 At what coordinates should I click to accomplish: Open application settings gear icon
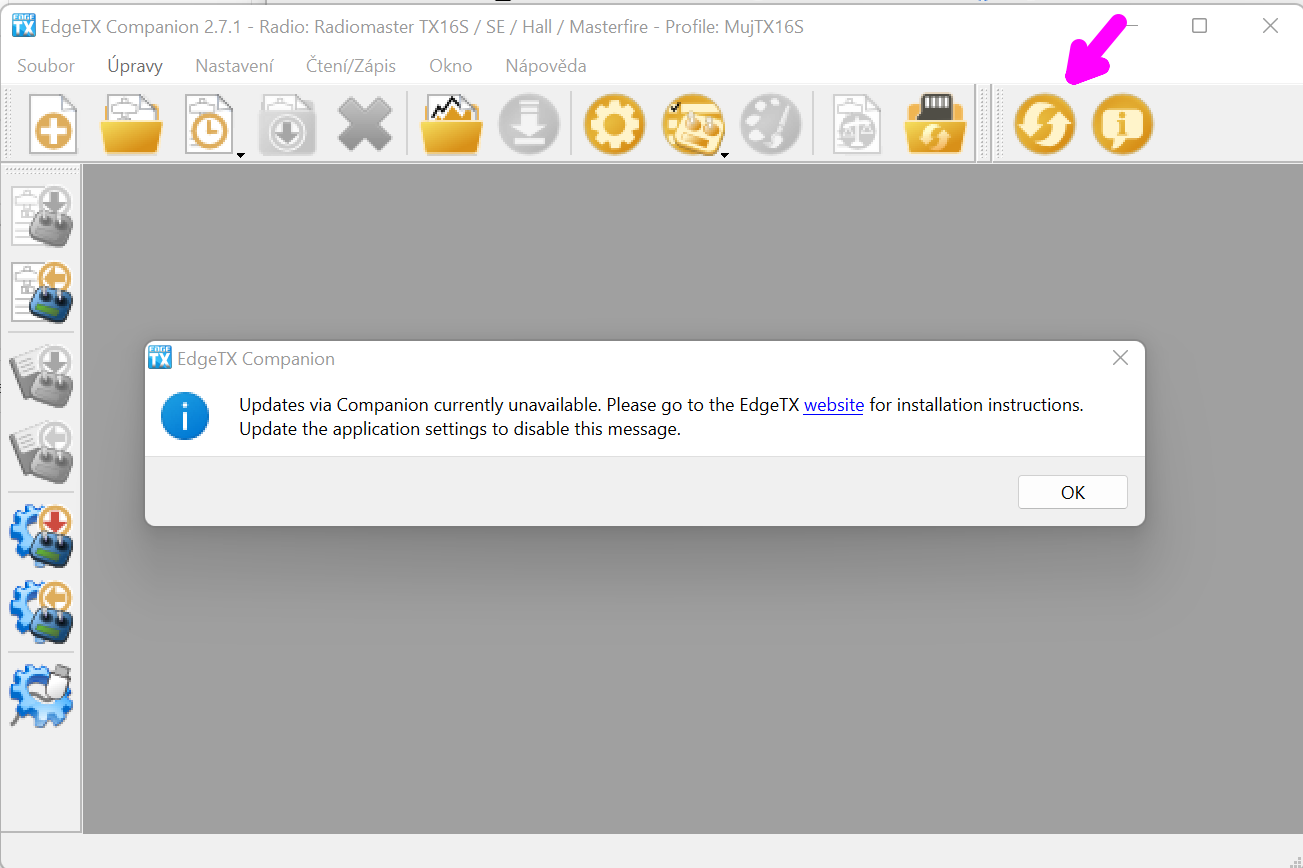tap(614, 125)
